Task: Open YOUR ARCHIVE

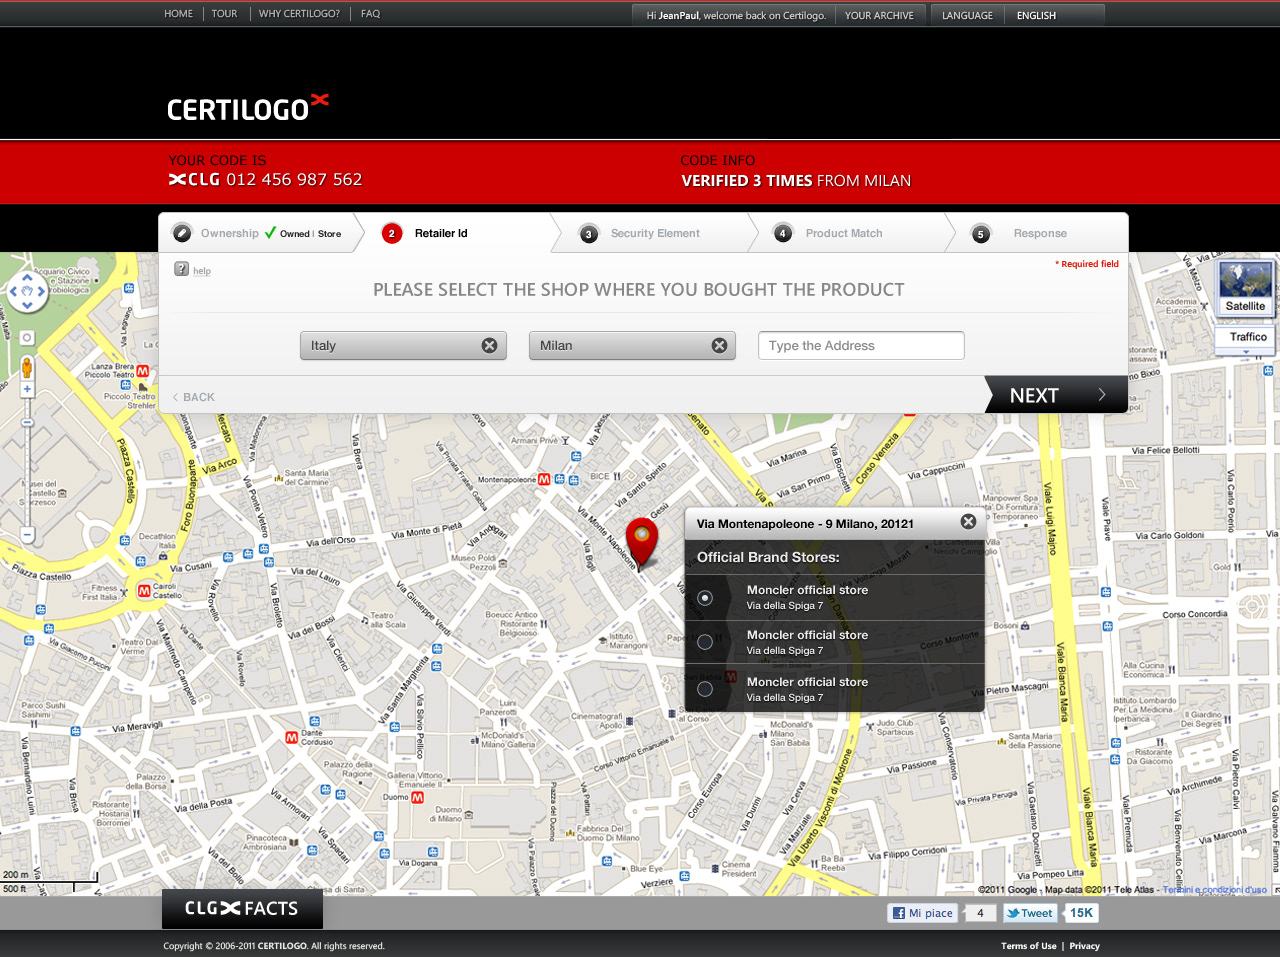Action: [880, 15]
